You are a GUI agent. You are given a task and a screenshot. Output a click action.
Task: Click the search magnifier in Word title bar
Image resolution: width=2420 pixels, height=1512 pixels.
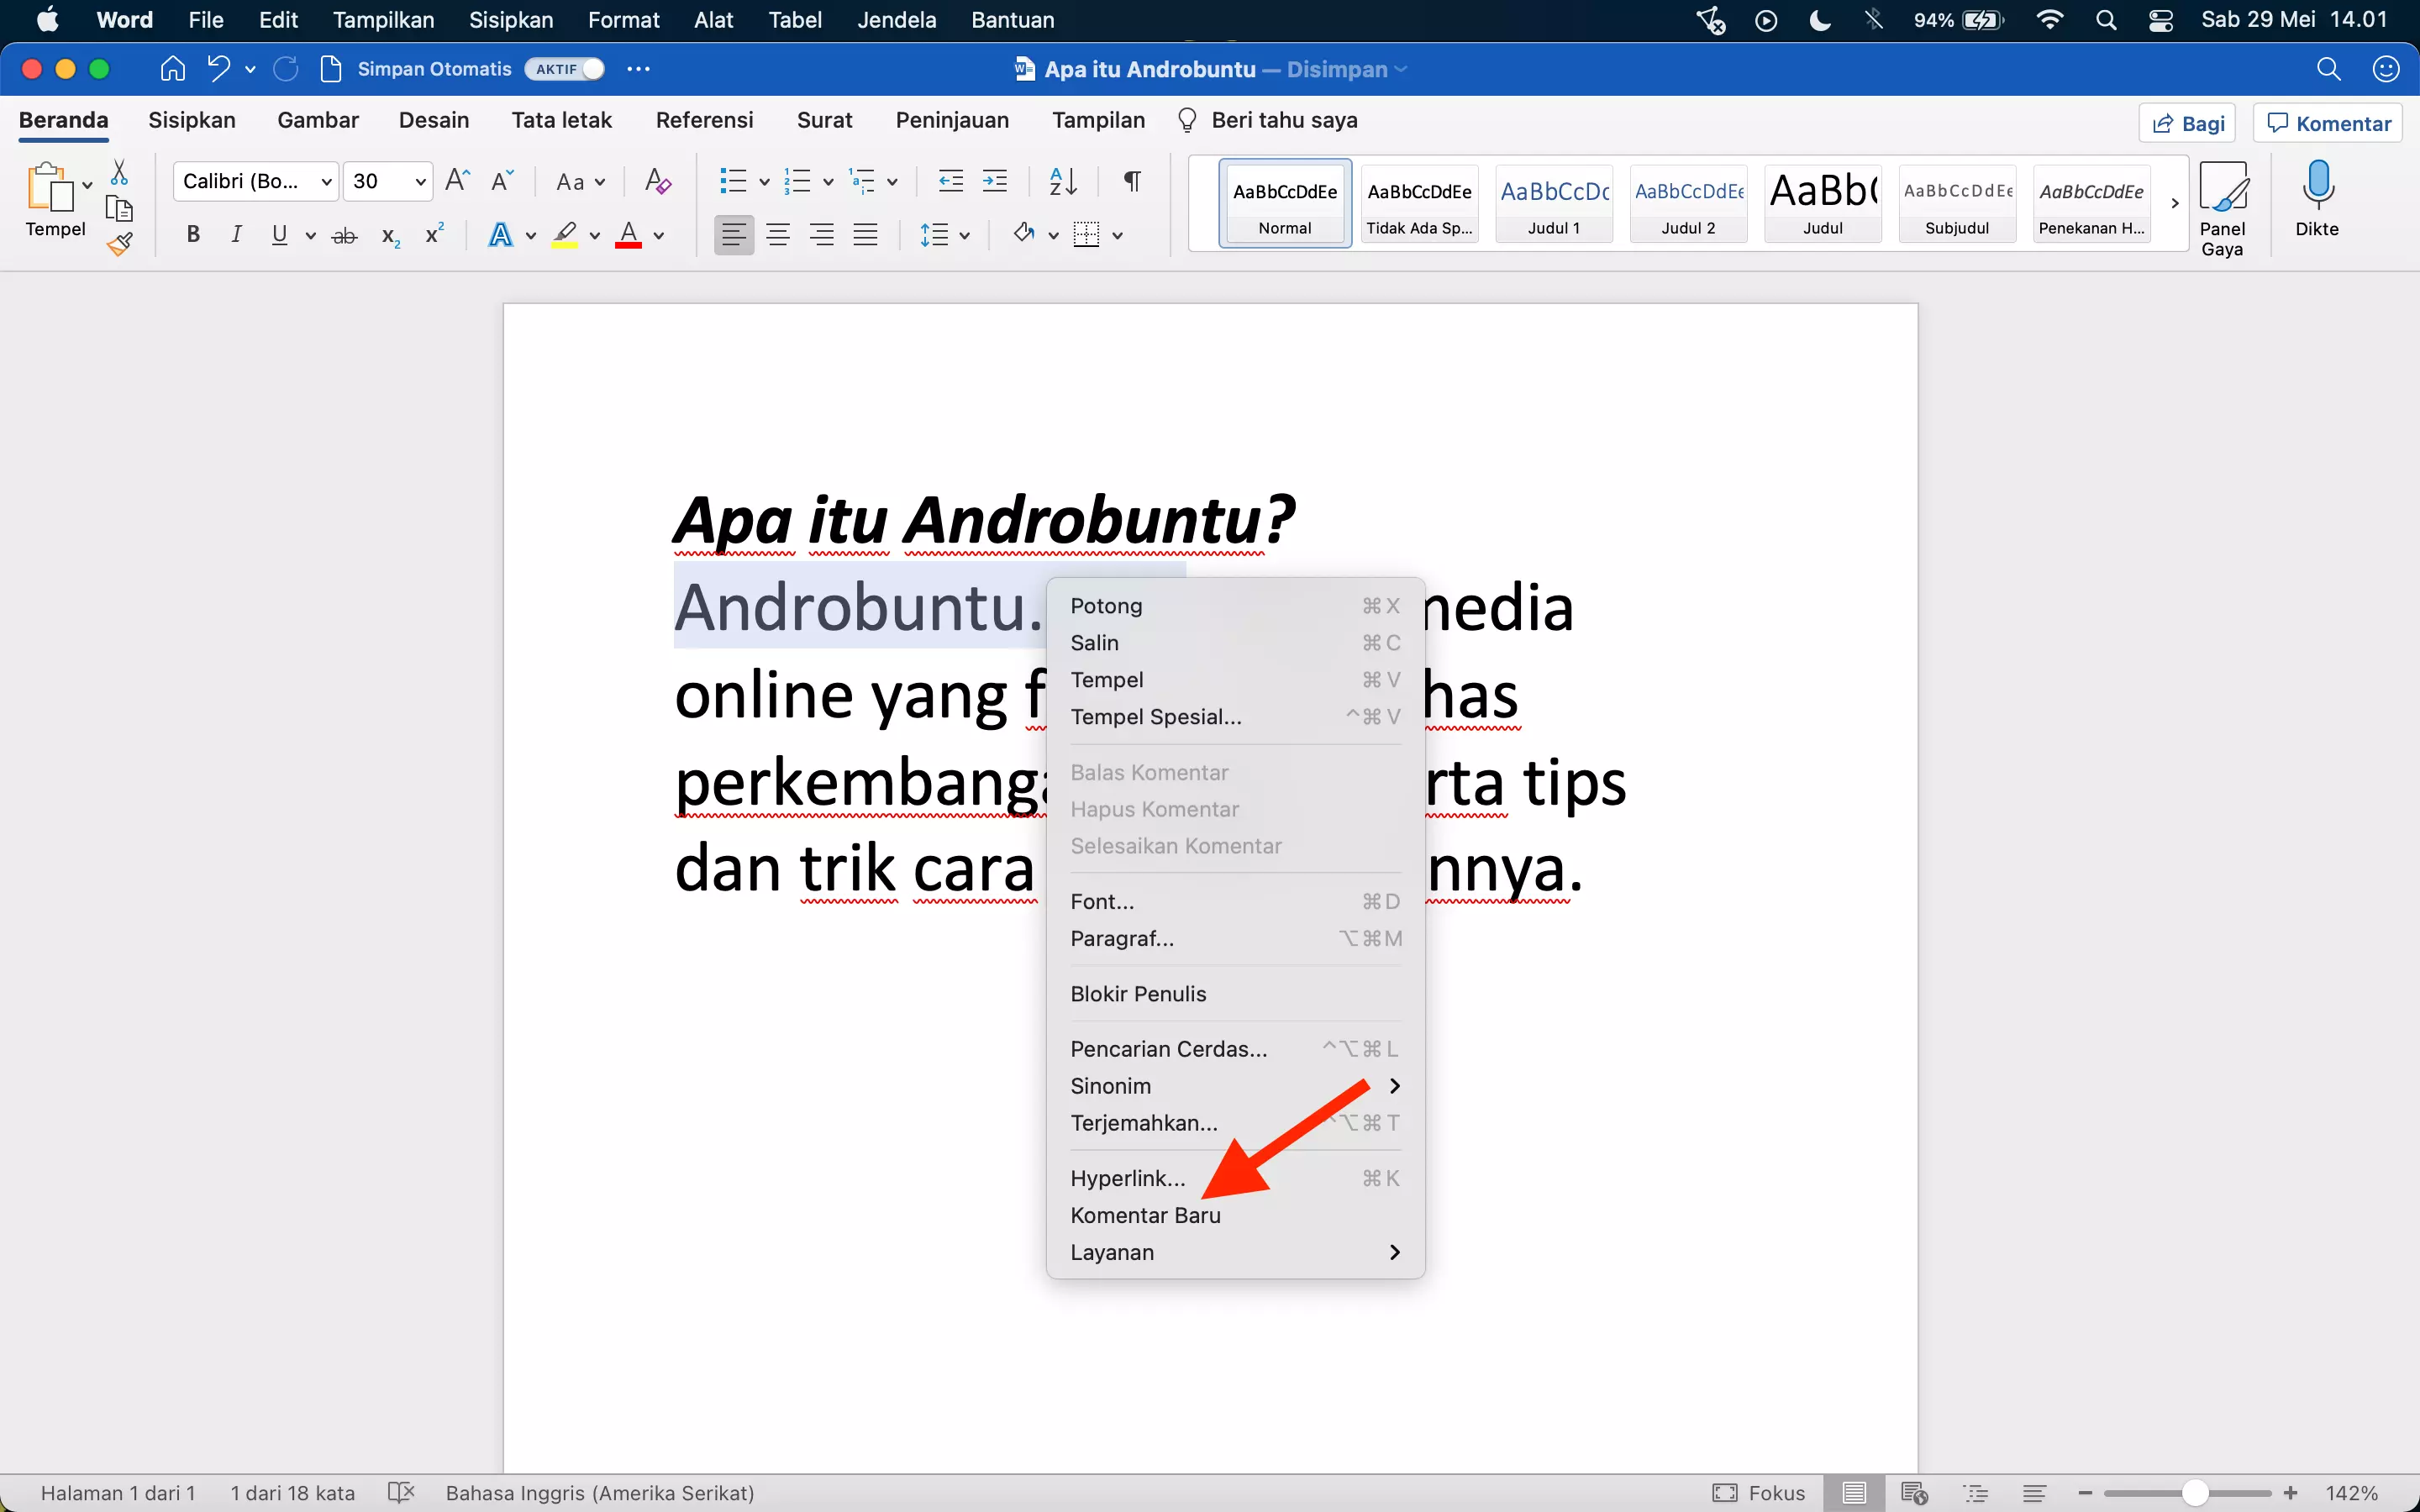click(x=2329, y=69)
